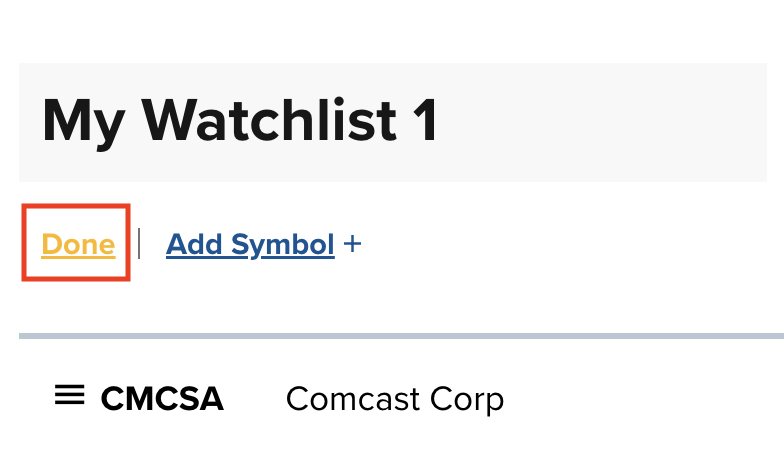Tap the hamburger icon left of CMCSA
This screenshot has height=470, width=784.
(70, 394)
